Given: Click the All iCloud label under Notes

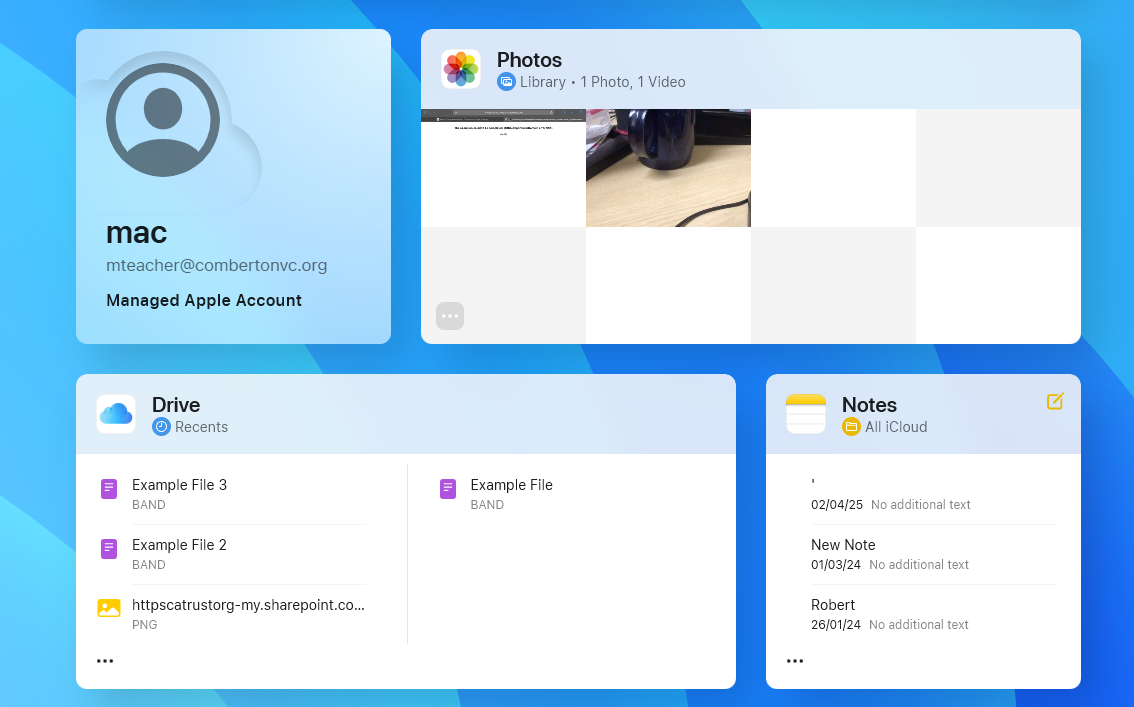Looking at the screenshot, I should pyautogui.click(x=896, y=427).
